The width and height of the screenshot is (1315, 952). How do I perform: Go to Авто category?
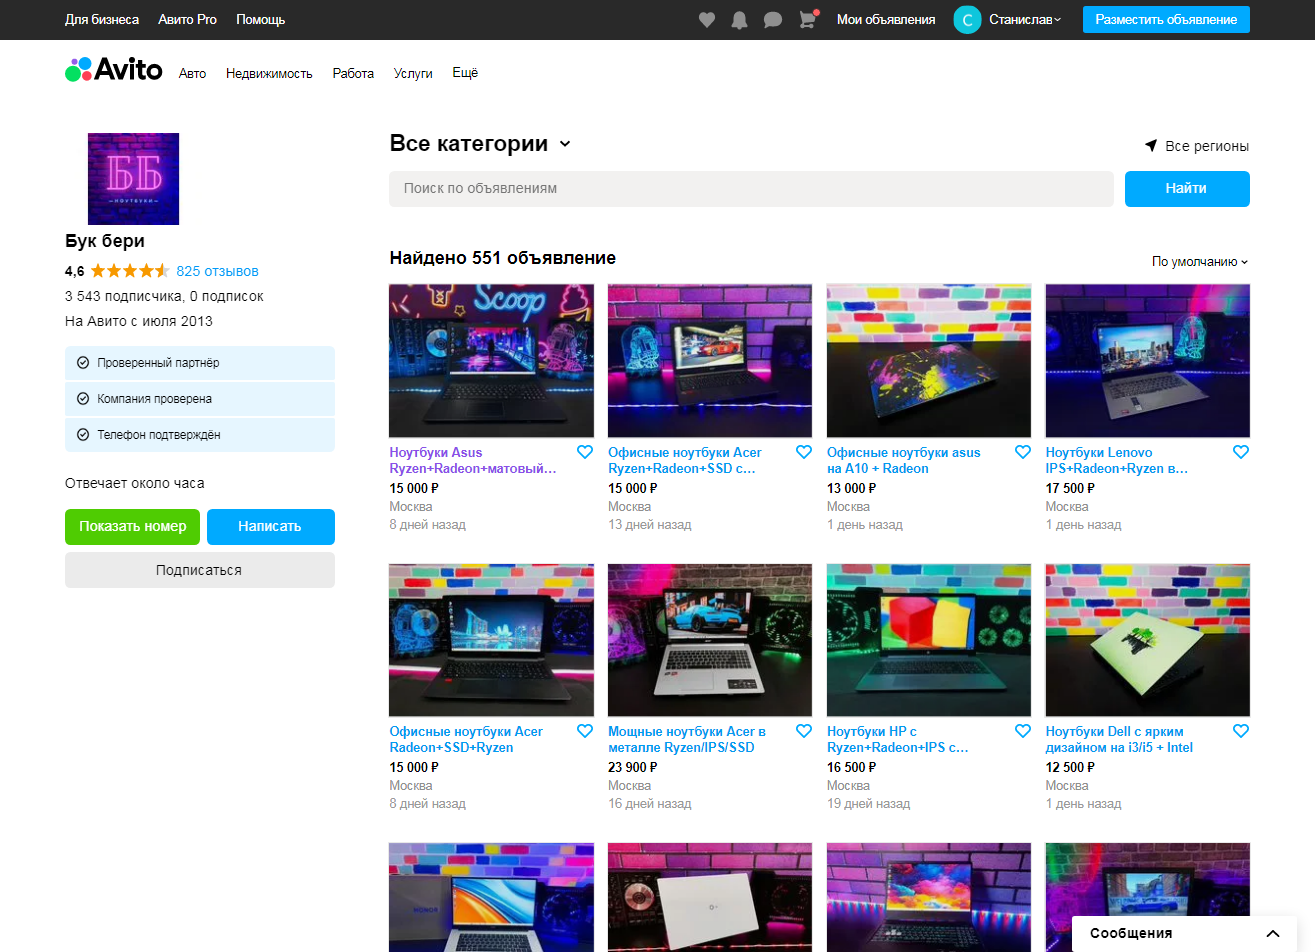(x=193, y=73)
